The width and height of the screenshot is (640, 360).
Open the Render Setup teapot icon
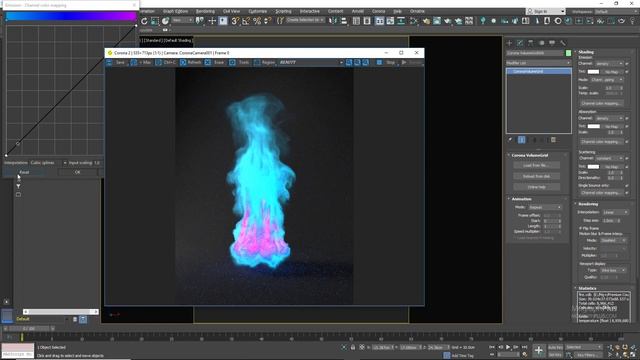tap(426, 21)
